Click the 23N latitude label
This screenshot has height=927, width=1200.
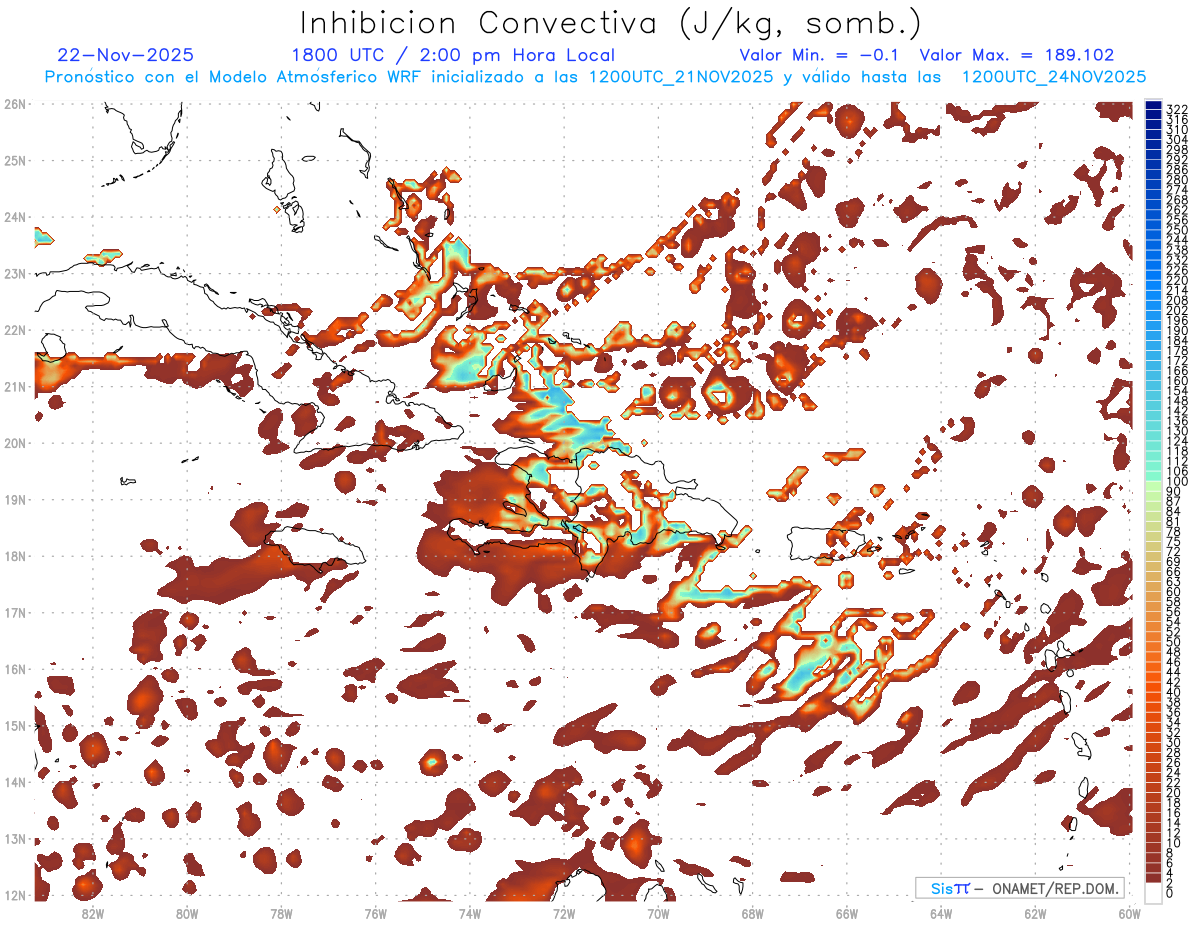click(x=15, y=273)
